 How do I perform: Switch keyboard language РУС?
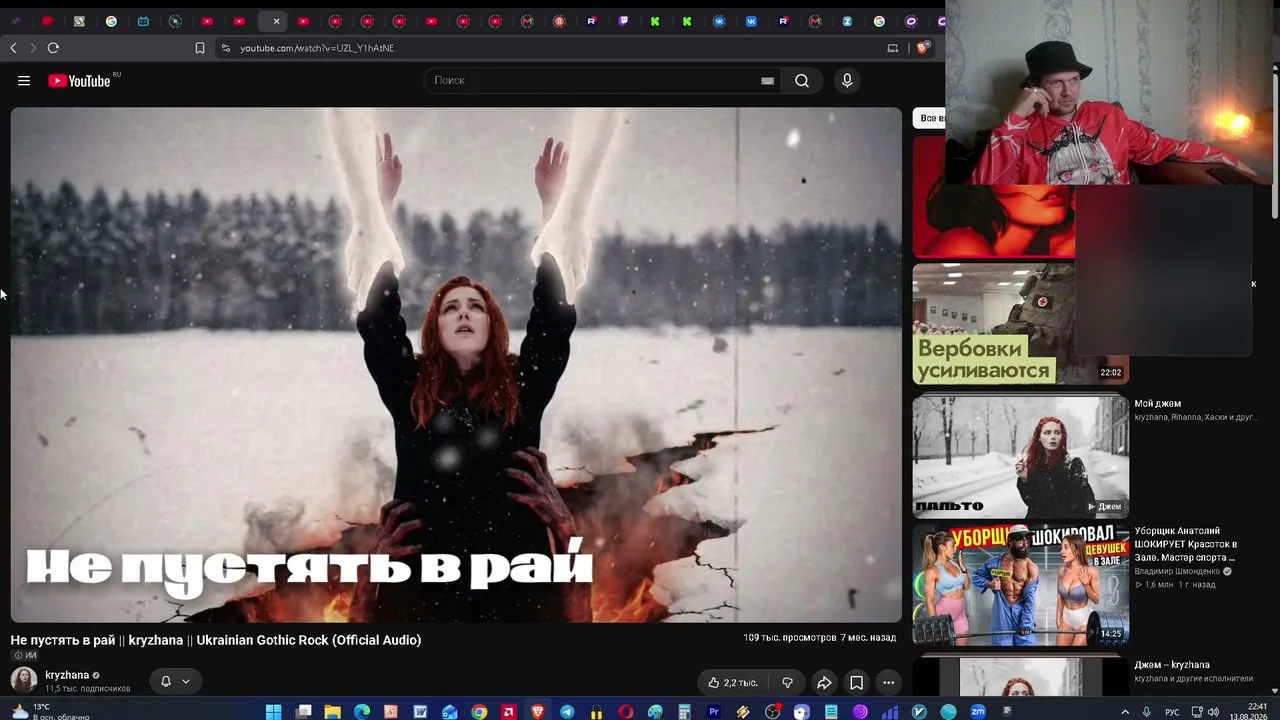(1172, 712)
